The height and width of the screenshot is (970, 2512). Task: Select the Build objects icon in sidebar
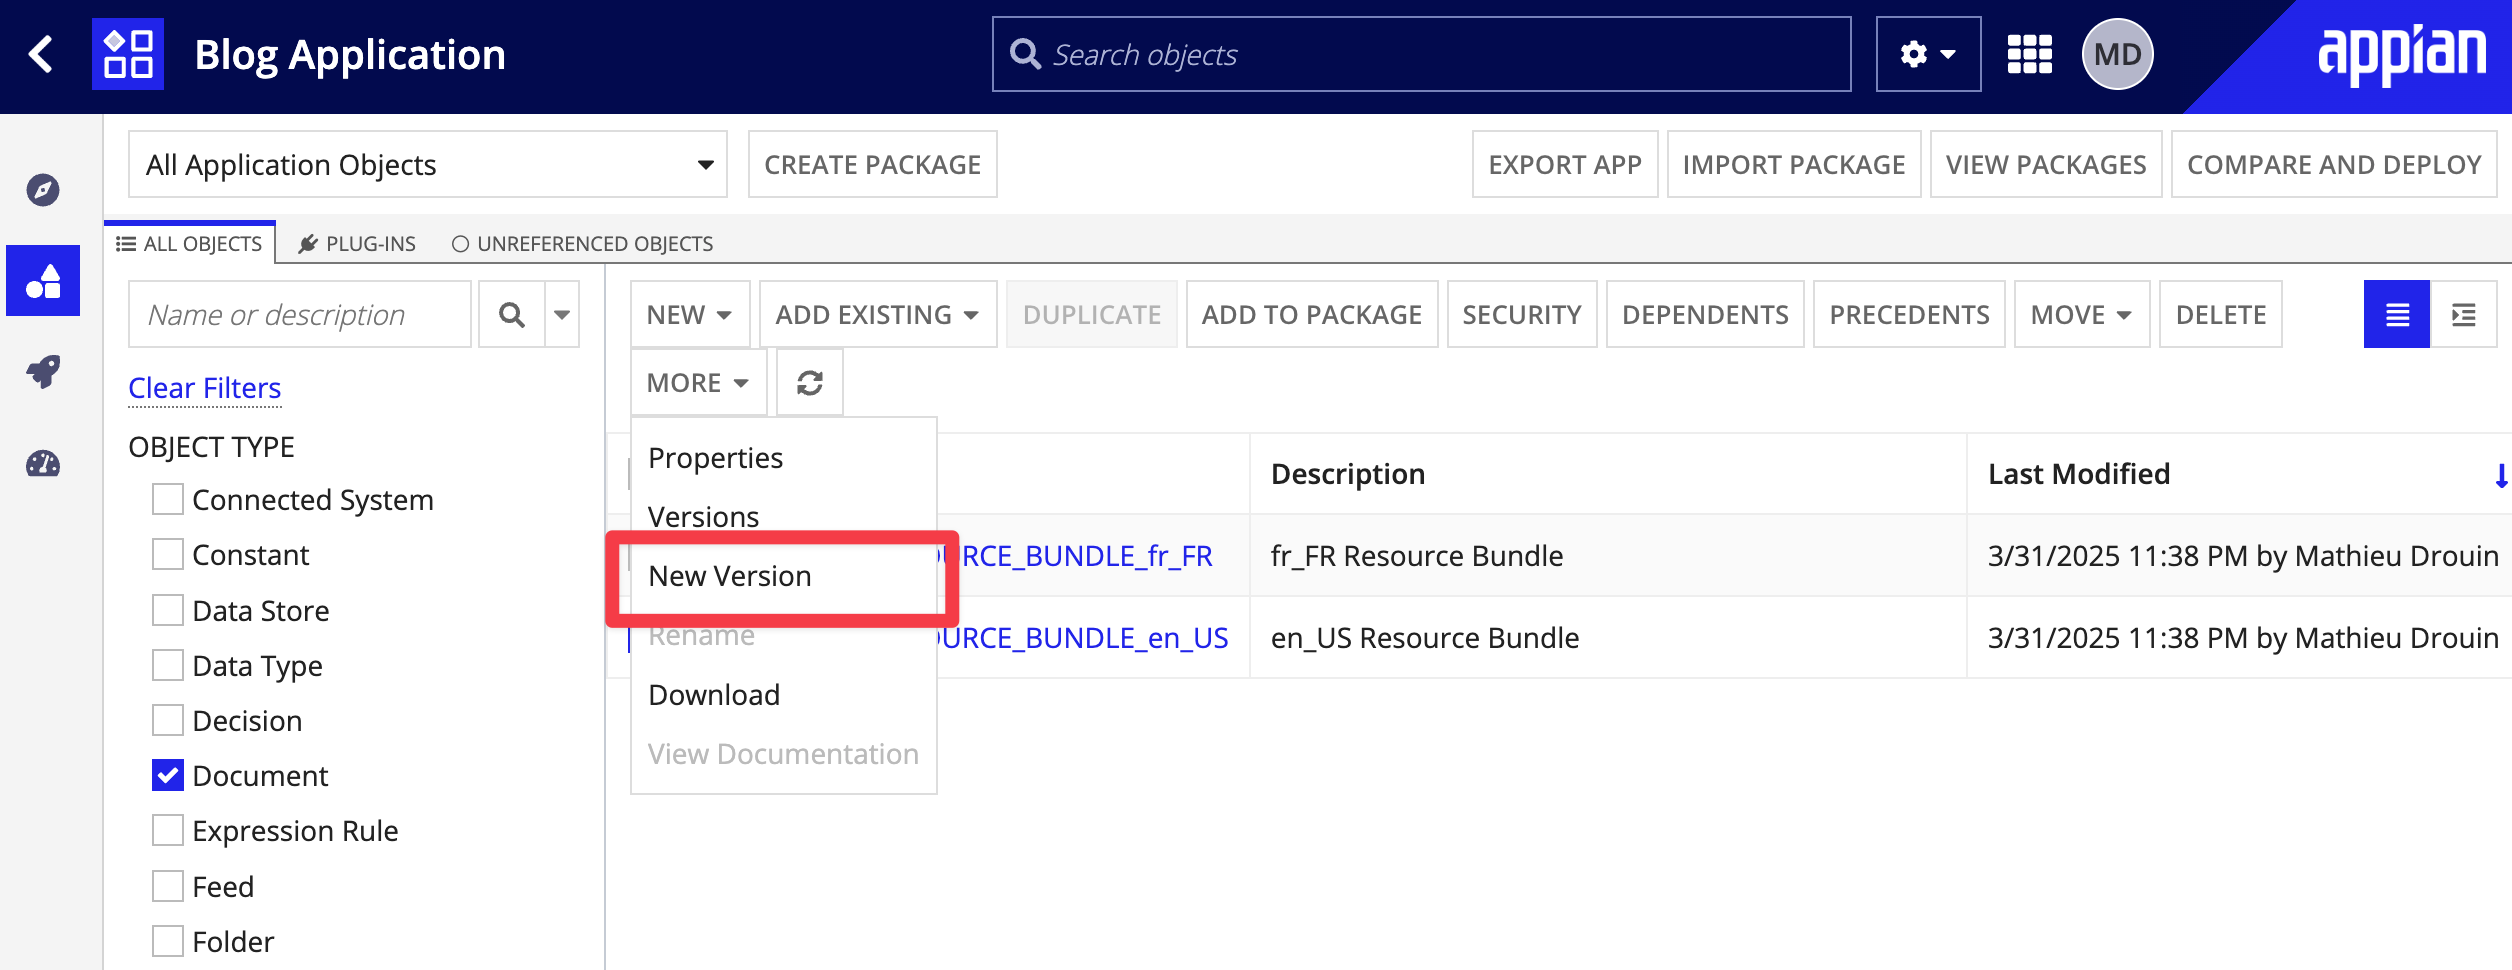tap(43, 281)
